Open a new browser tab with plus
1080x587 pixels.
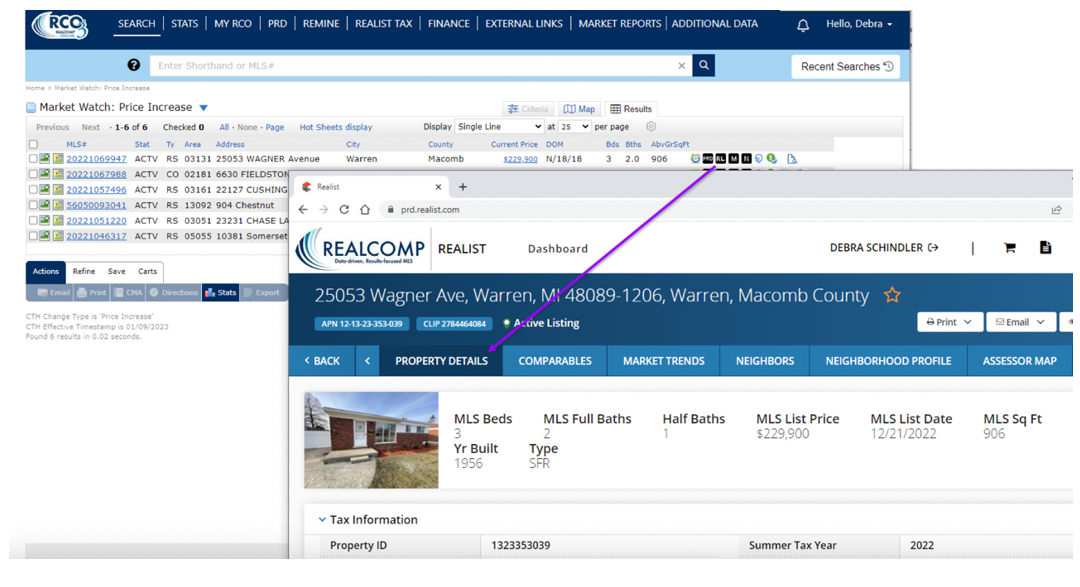click(x=463, y=187)
